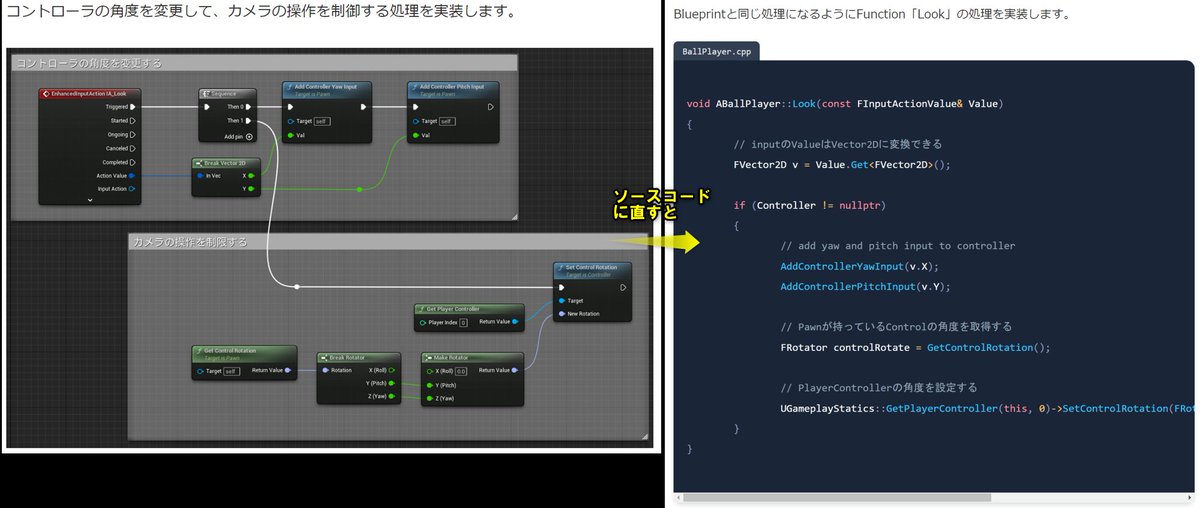The image size is (1200, 508).
Task: Click Add Controller Yaw Input exec input pin
Action: pyautogui.click(x=291, y=106)
